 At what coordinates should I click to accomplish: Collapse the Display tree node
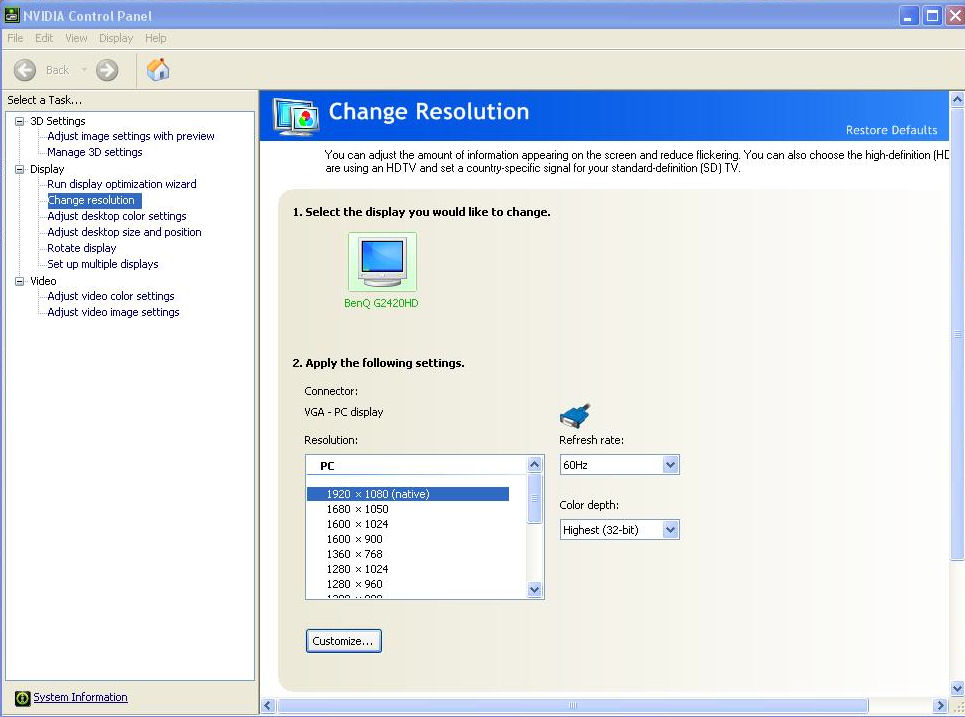[19, 169]
